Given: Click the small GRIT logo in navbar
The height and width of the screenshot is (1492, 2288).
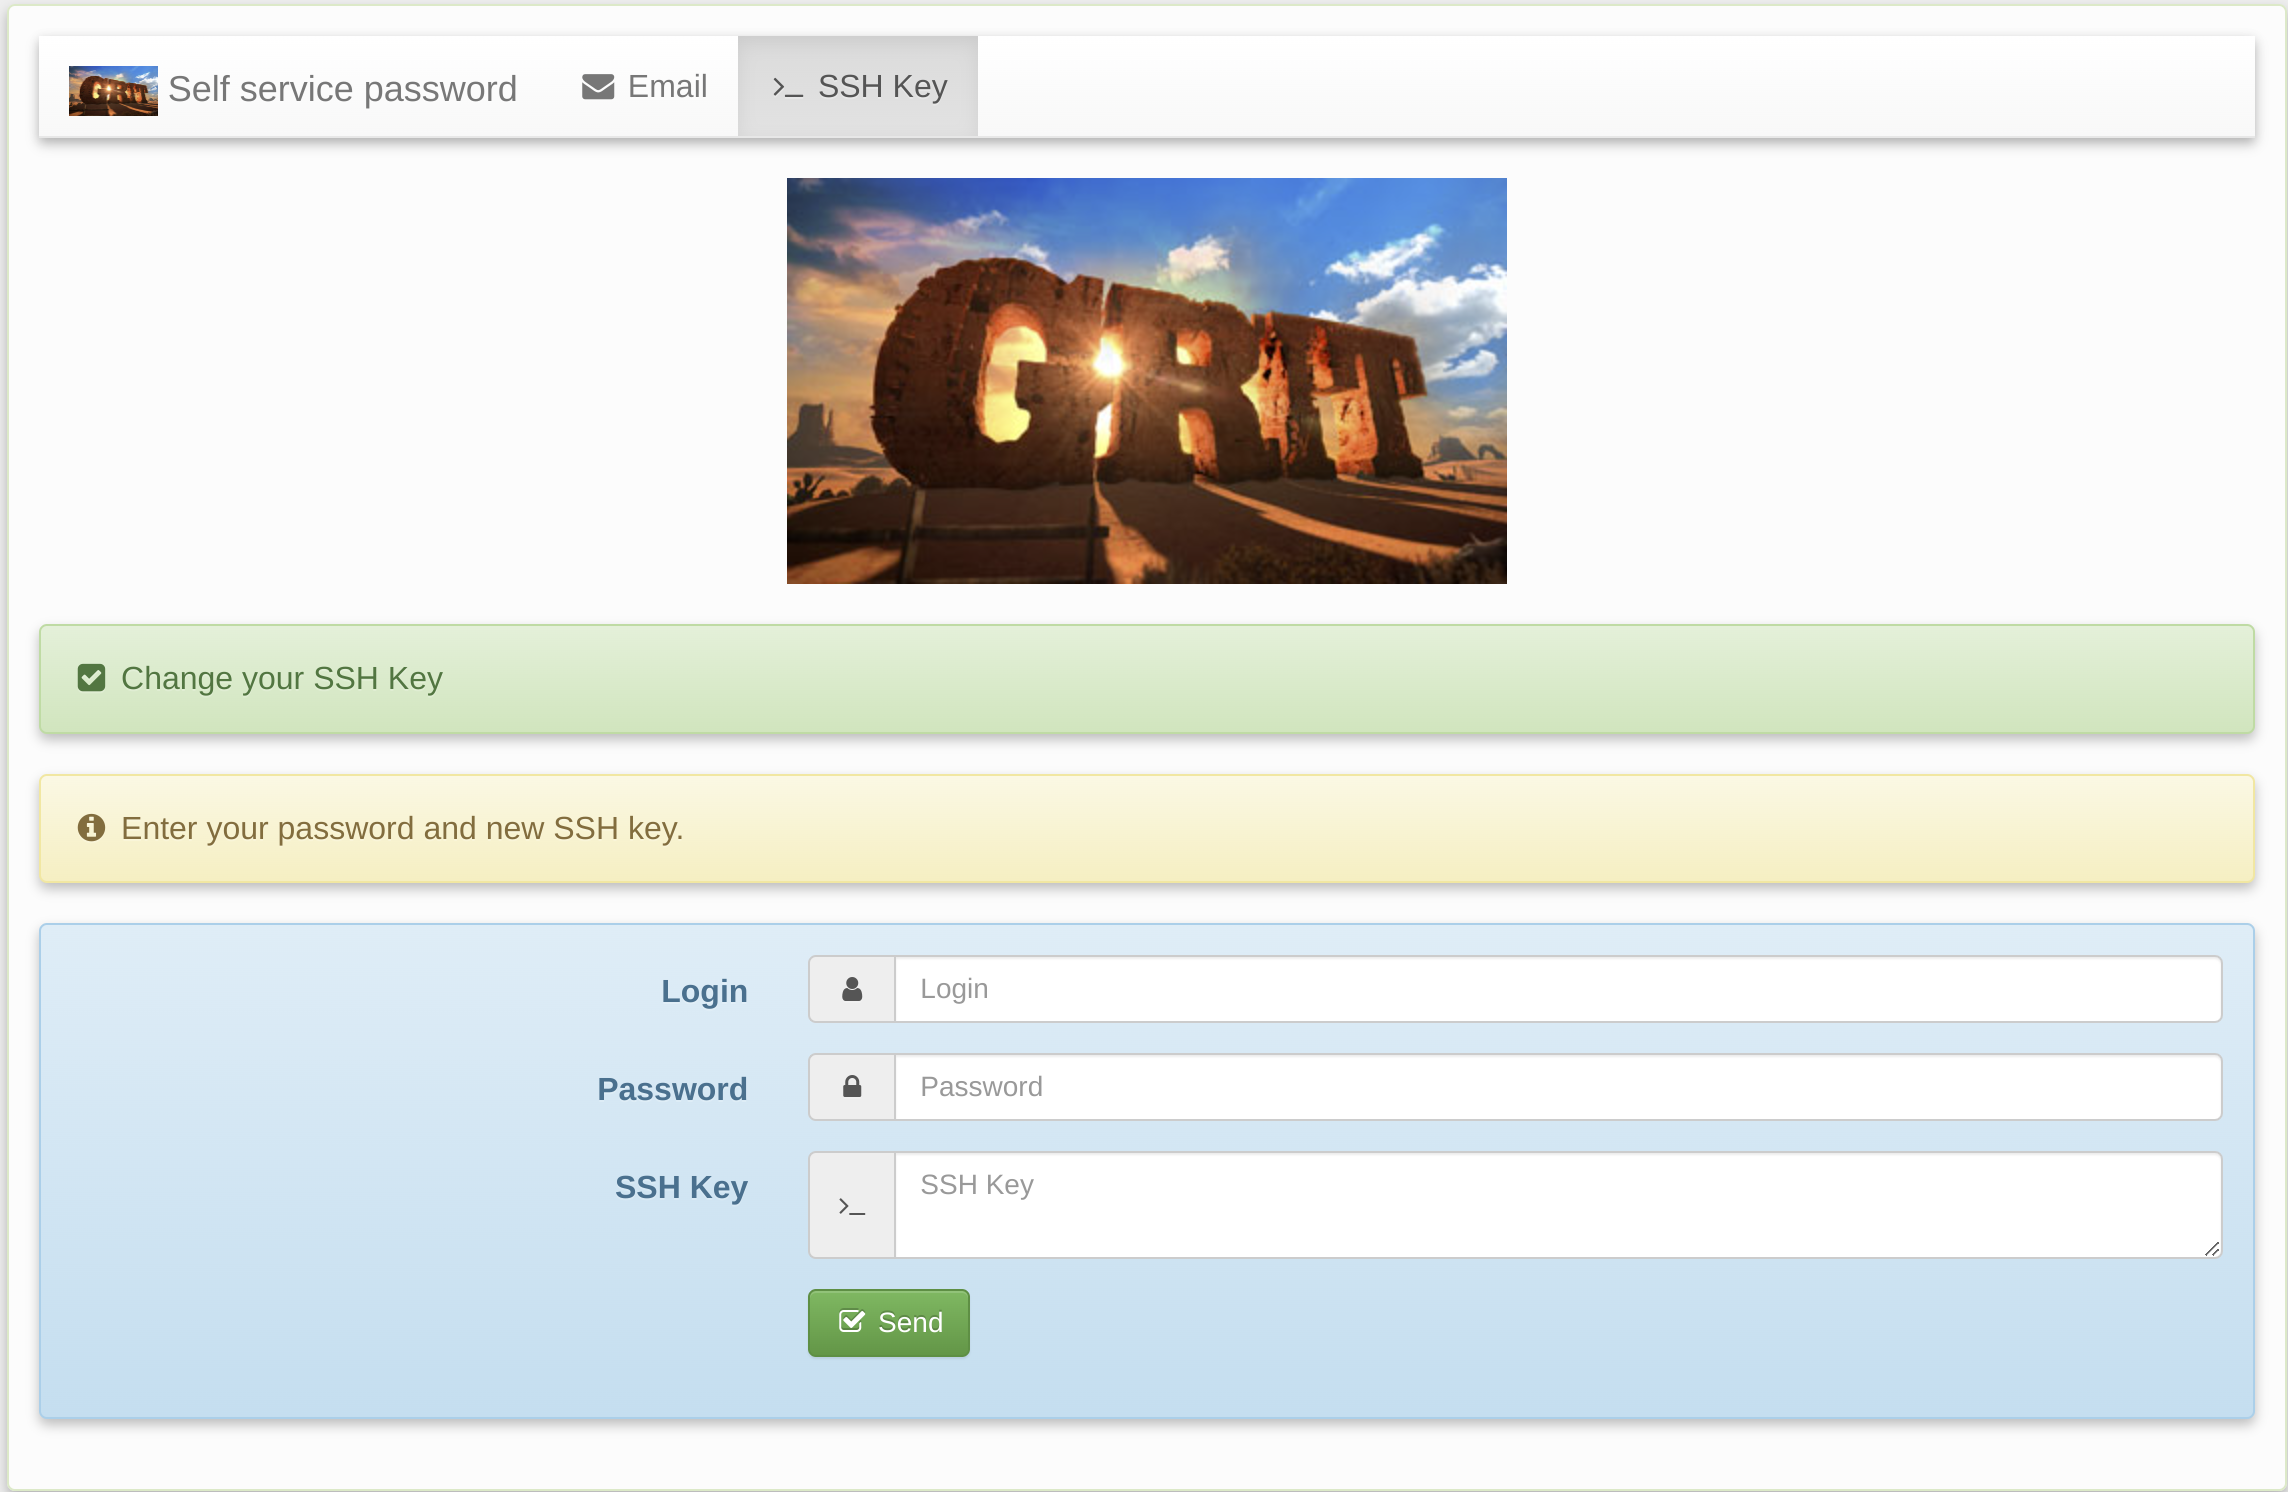Looking at the screenshot, I should coord(113,90).
